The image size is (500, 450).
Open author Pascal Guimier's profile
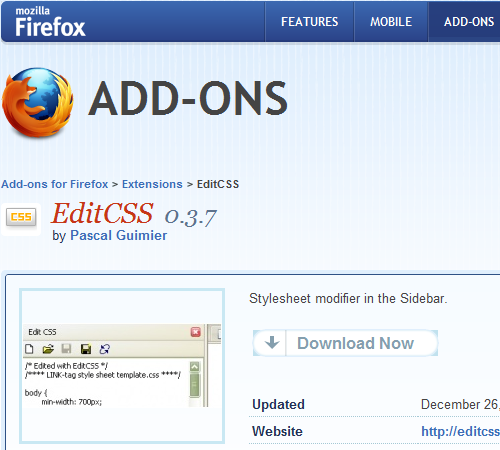[x=118, y=235]
